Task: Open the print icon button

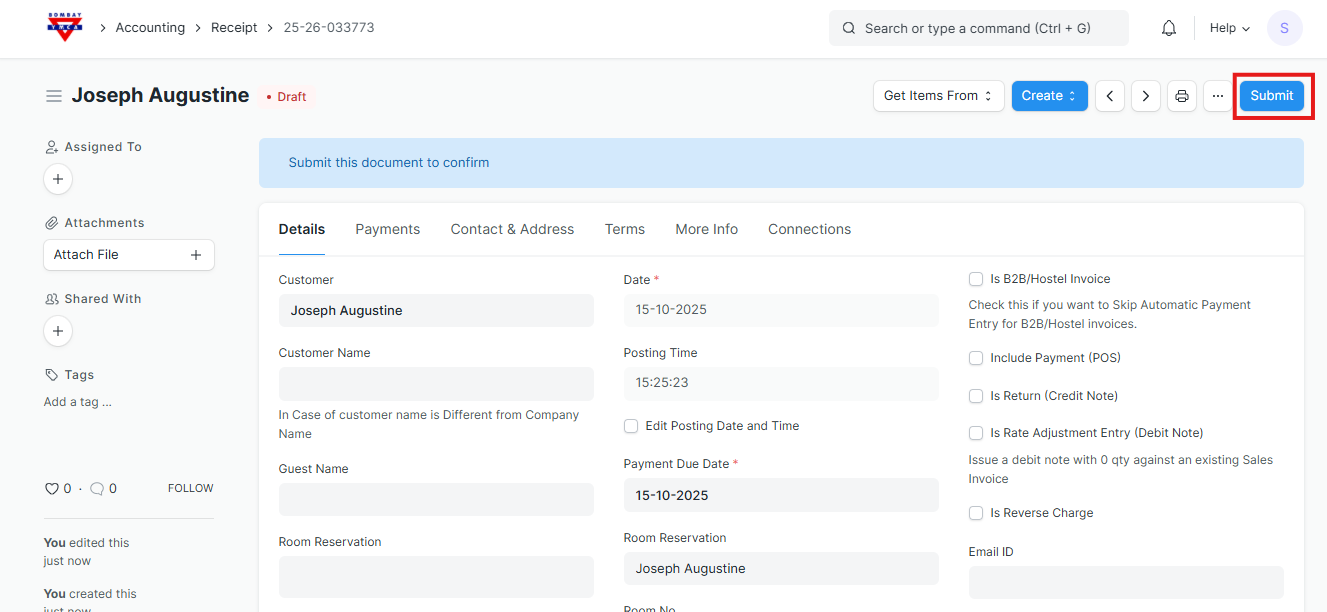Action: [1182, 96]
